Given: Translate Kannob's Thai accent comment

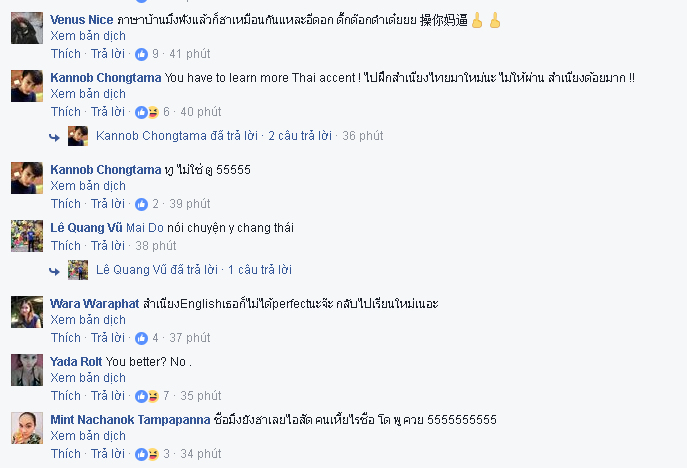Looking at the screenshot, I should point(88,94).
